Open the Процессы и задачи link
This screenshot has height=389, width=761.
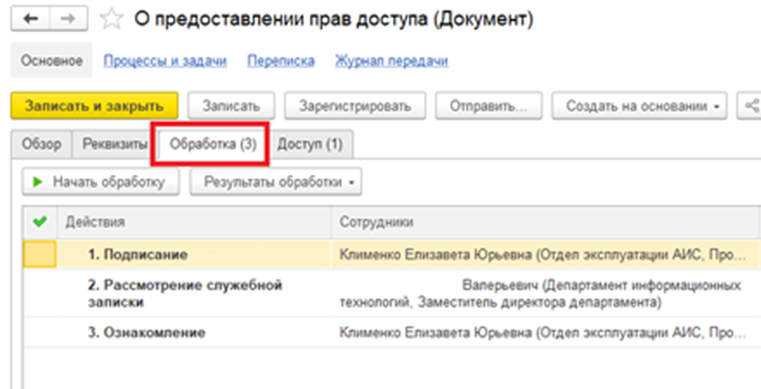point(165,61)
